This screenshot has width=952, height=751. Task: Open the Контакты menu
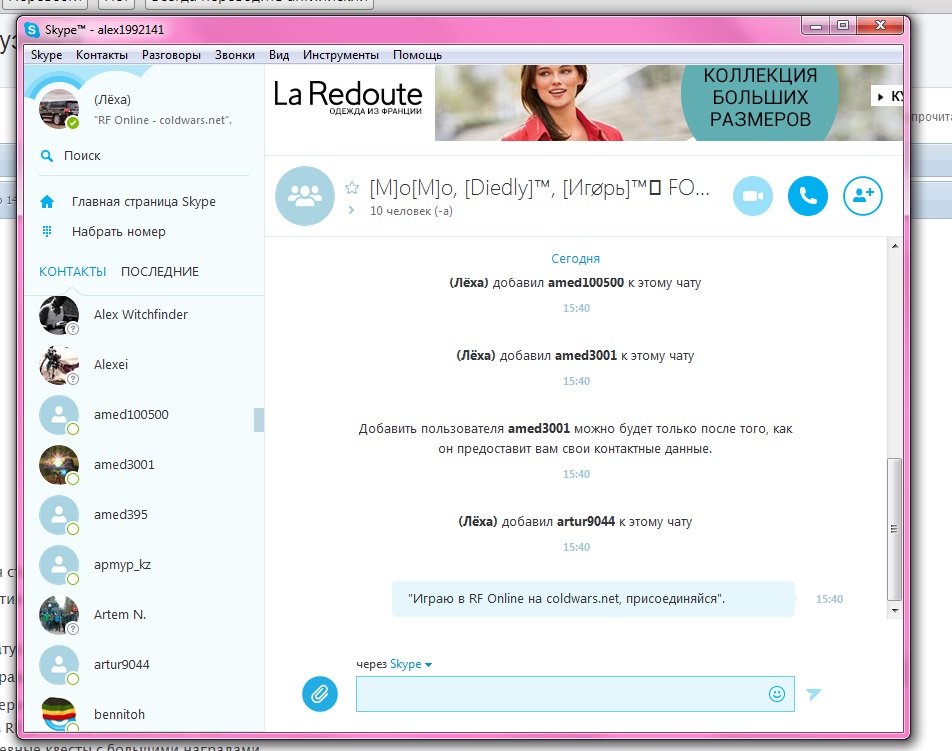101,55
